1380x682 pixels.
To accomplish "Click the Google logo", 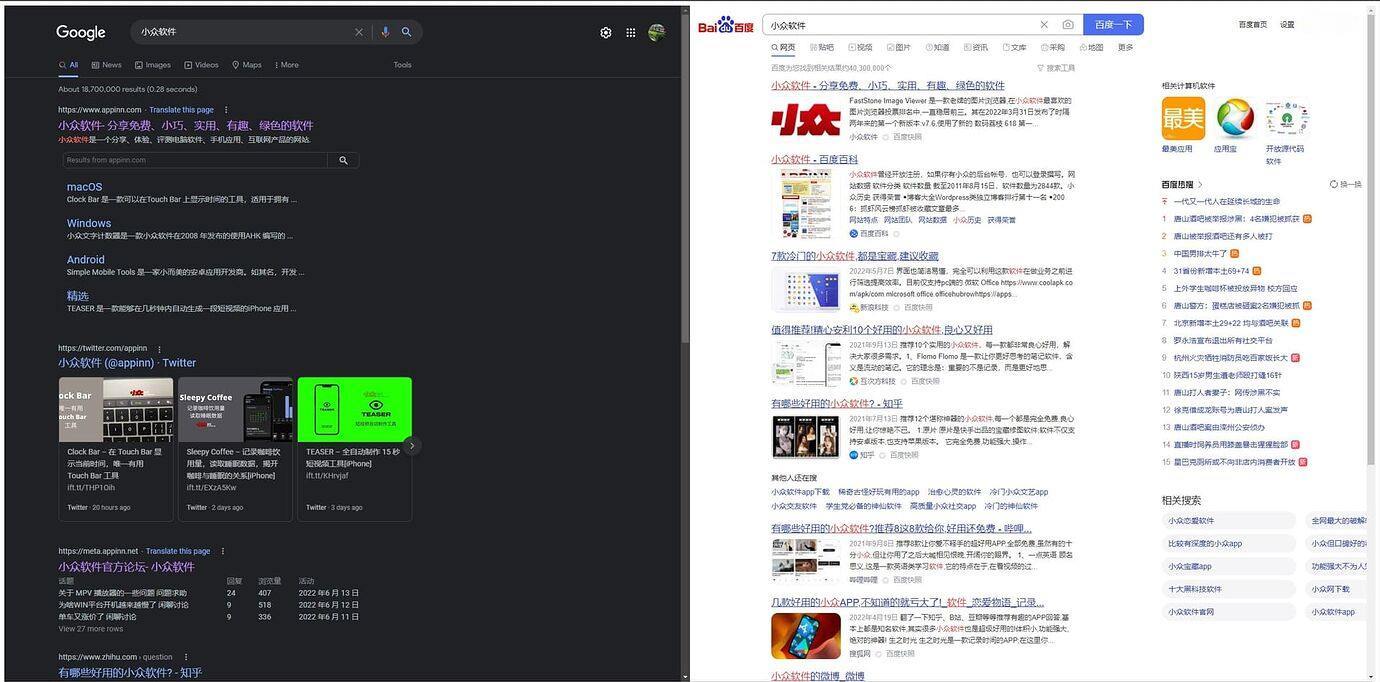I will click(x=81, y=33).
